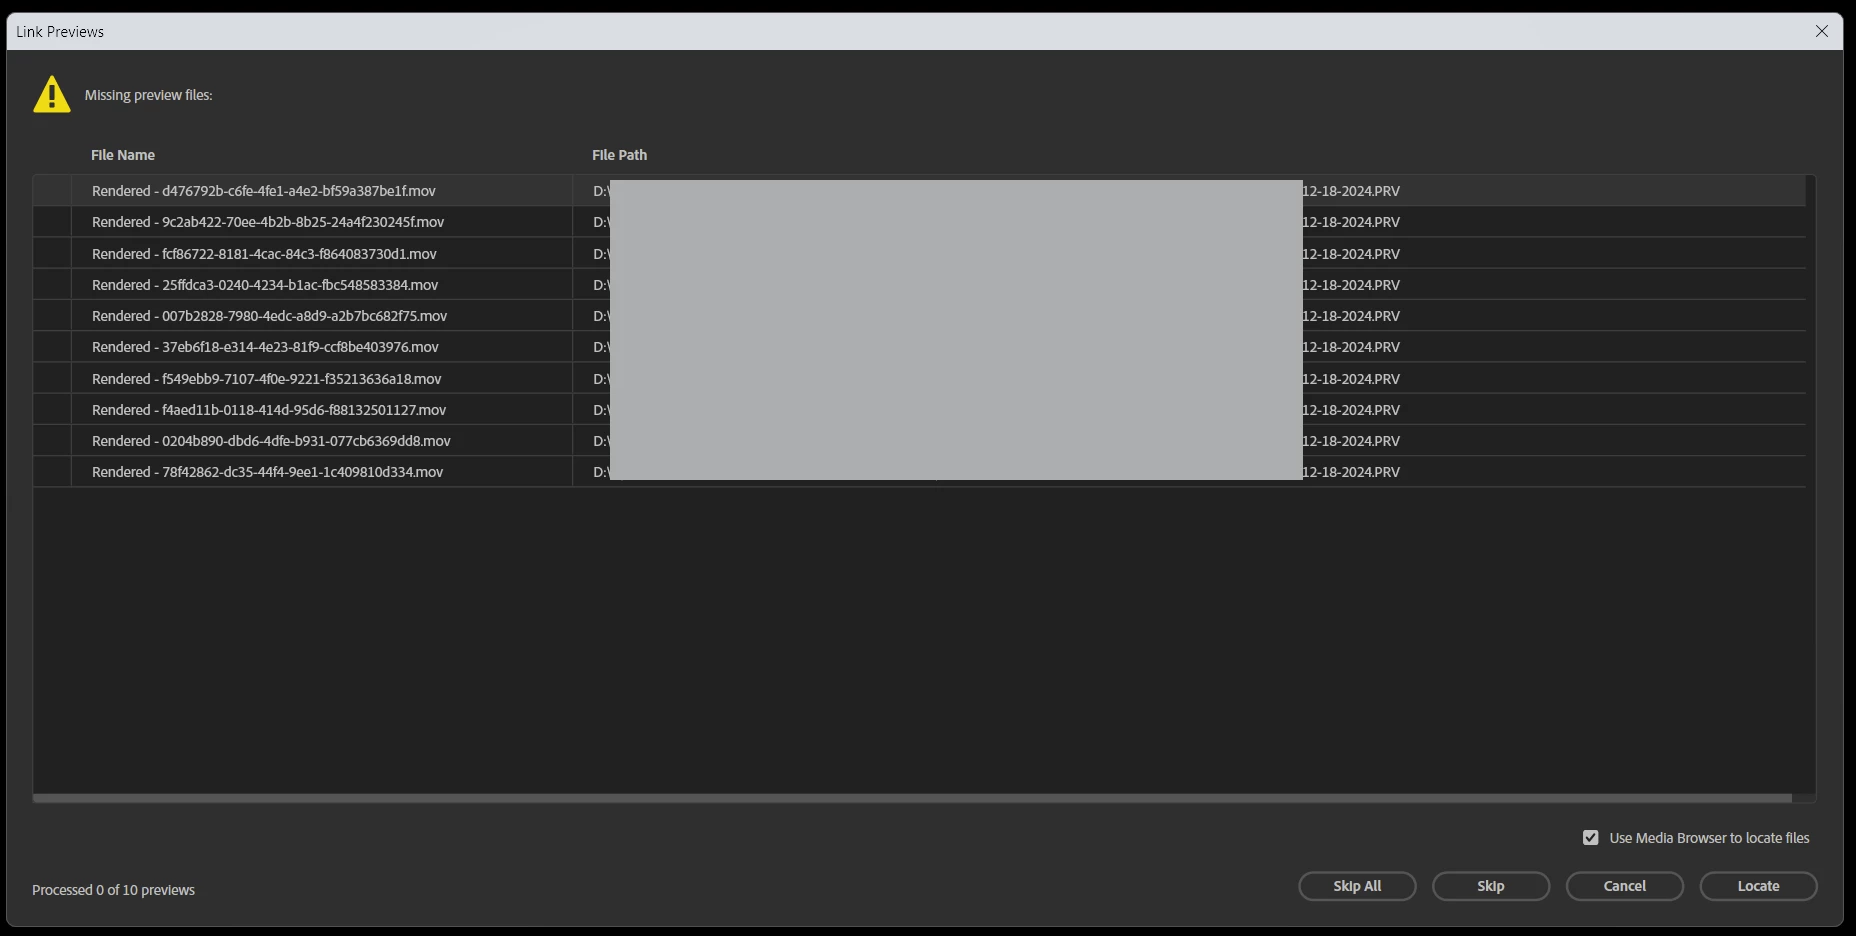Toggle Use Media Browser to locate files
The image size is (1856, 936).
tap(1591, 838)
